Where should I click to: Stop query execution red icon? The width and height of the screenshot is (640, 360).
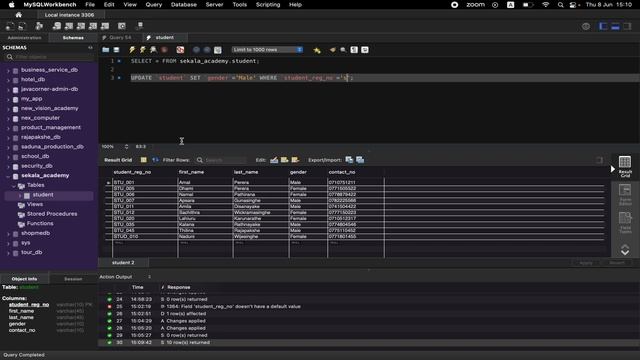click(x=164, y=50)
